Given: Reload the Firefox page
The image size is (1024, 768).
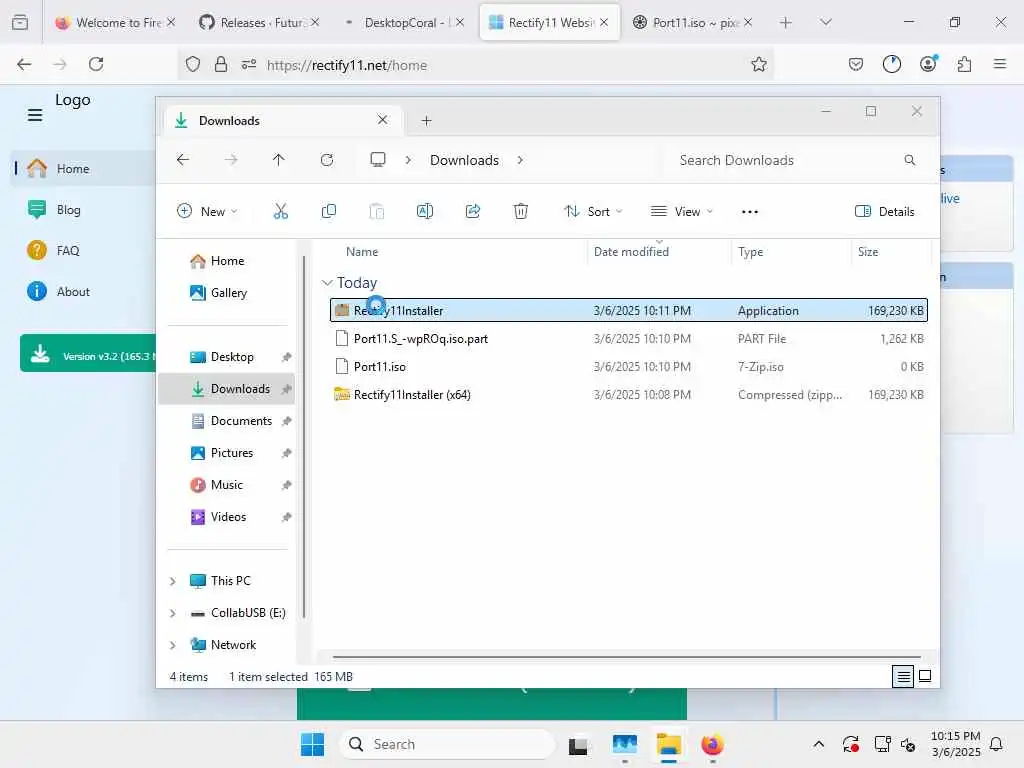Looking at the screenshot, I should pyautogui.click(x=96, y=64).
